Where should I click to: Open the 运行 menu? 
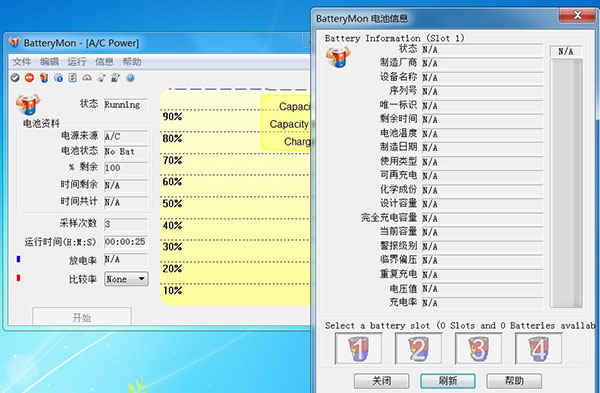[77, 62]
